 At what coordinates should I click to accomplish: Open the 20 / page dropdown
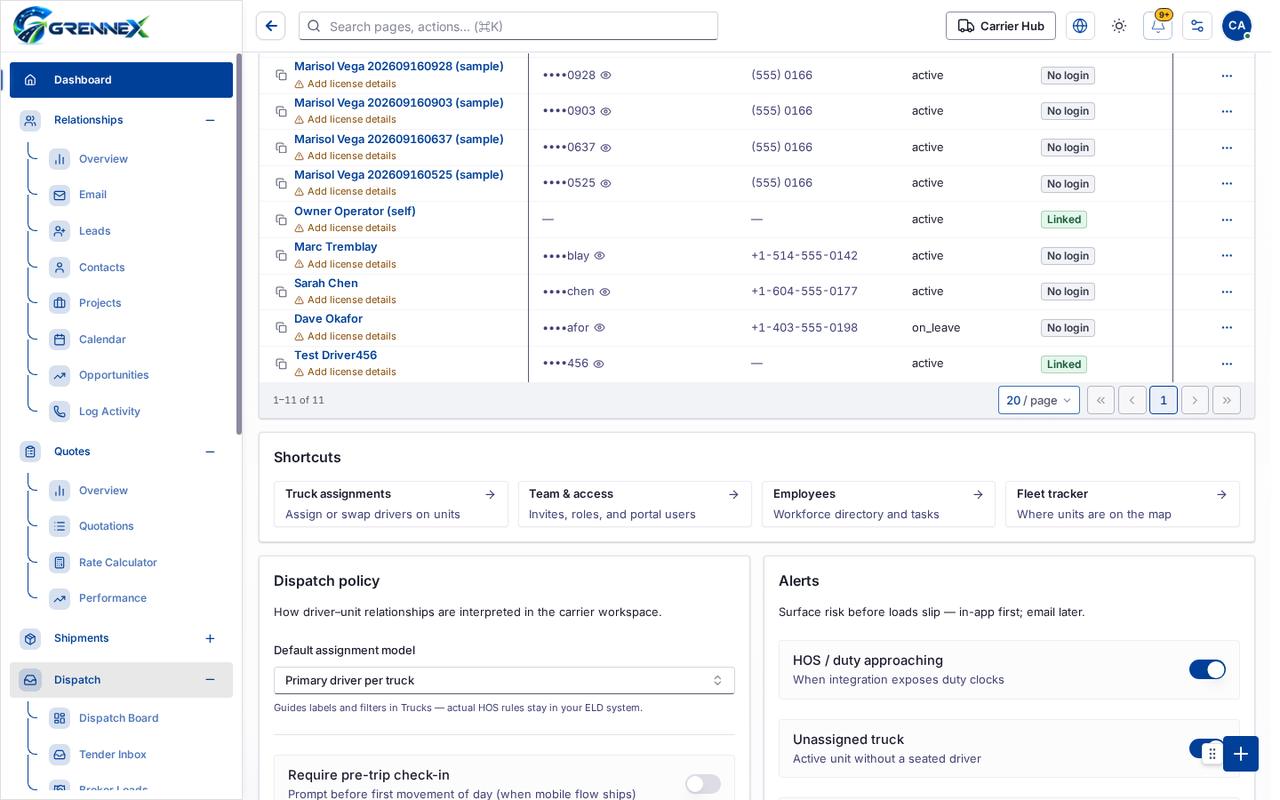click(1039, 400)
